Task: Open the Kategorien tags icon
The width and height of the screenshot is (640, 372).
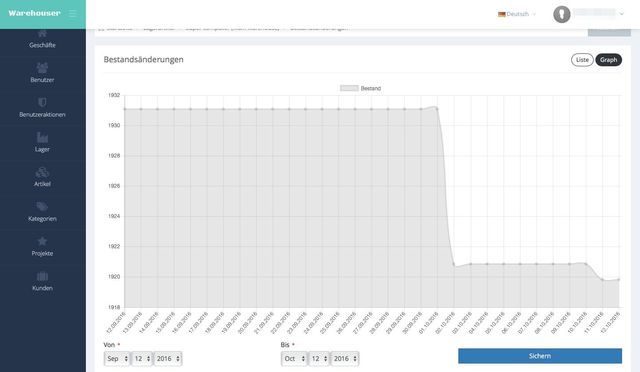Action: (42, 207)
